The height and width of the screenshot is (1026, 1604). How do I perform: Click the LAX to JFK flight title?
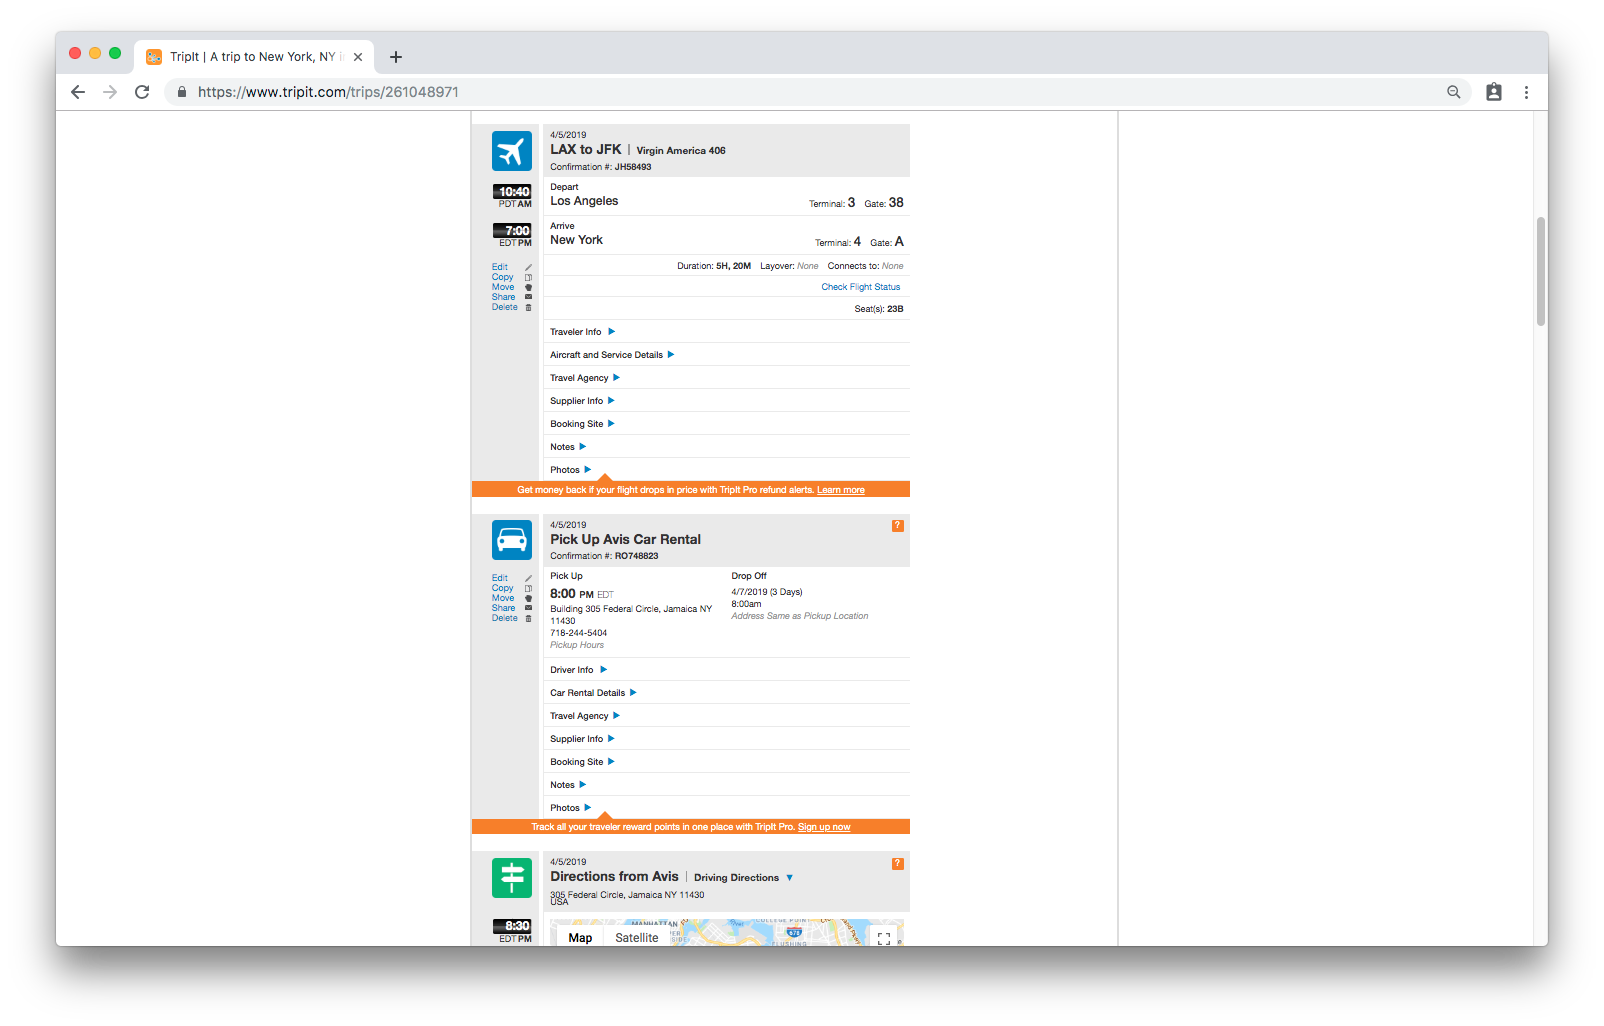586,150
